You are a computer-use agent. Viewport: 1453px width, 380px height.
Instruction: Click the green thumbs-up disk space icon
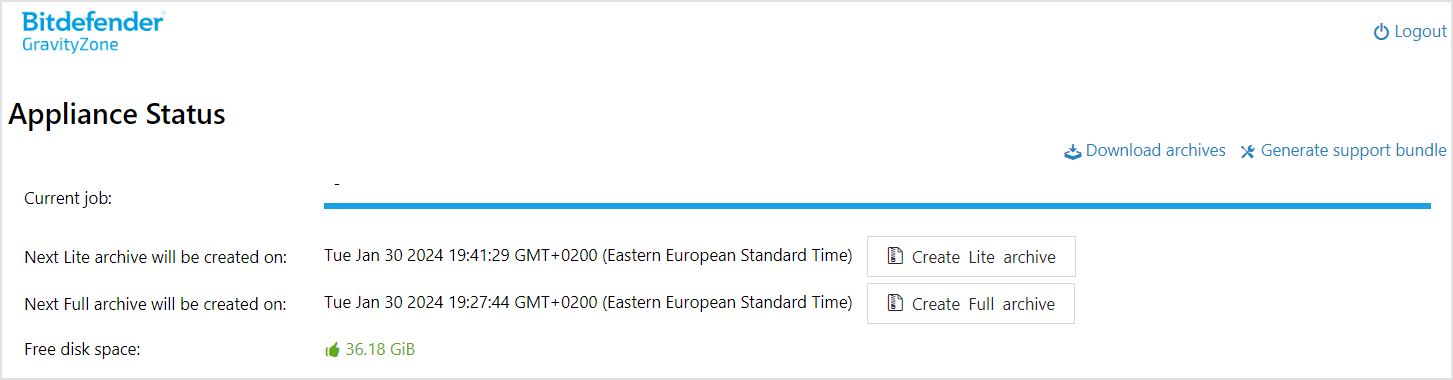pos(332,350)
